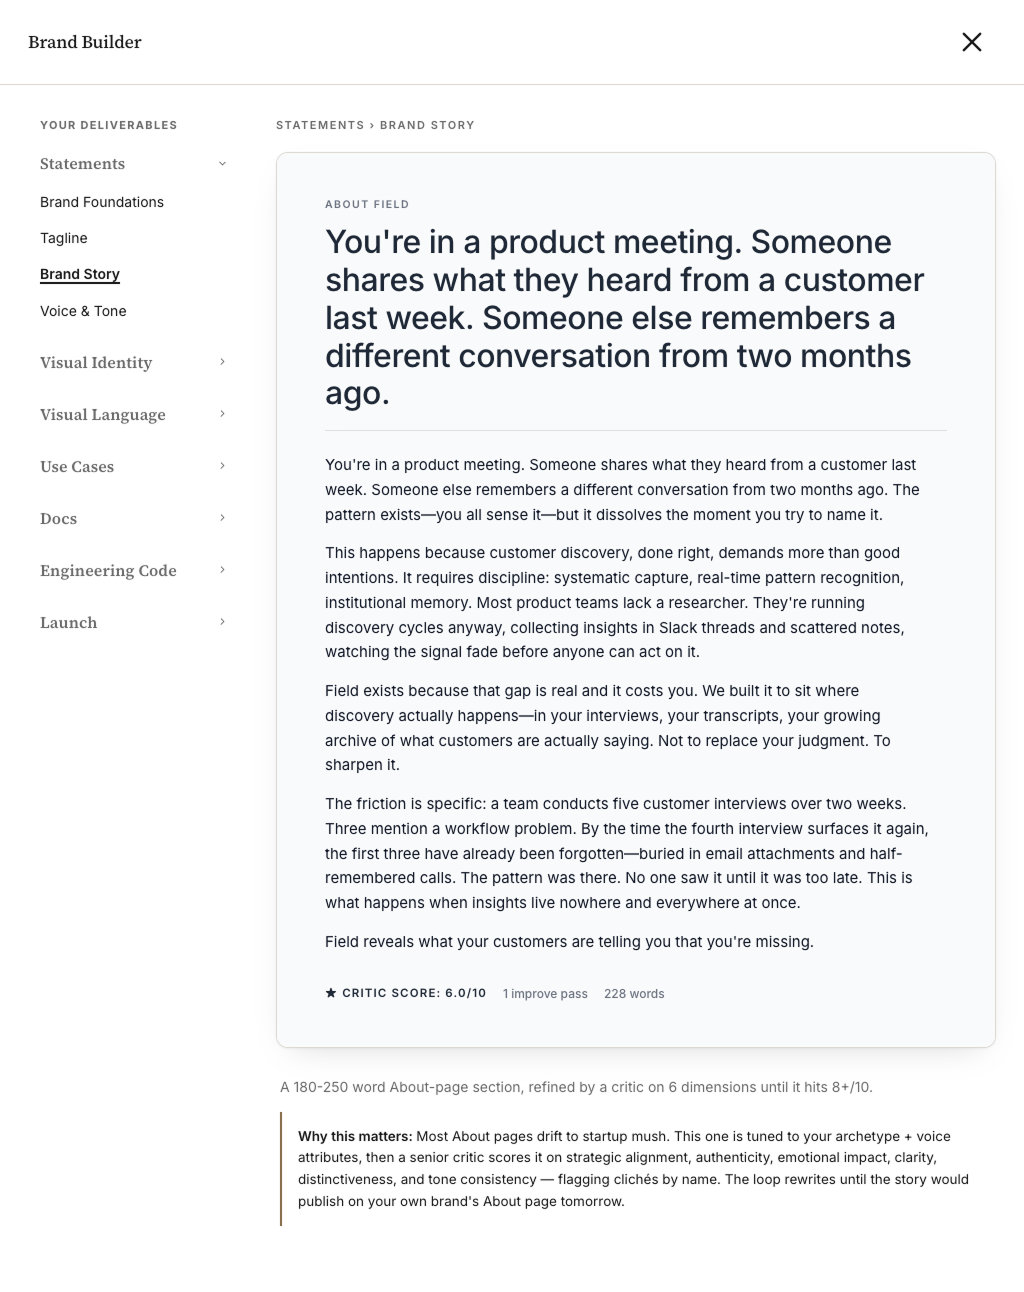Click the Brand Builder title
This screenshot has height=1292, width=1024.
coord(85,42)
